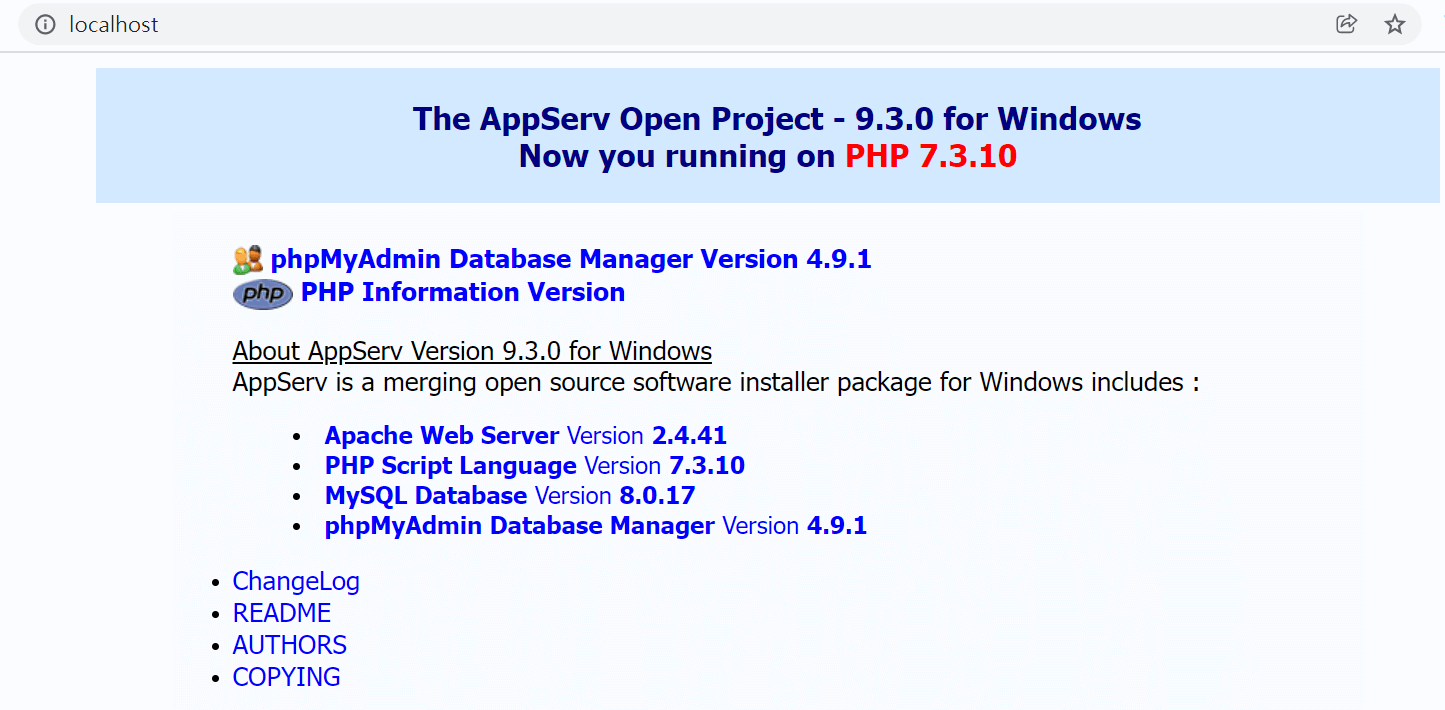The image size is (1445, 710).
Task: Click 'AppServ is a merging open source' sentence
Action: click(716, 383)
